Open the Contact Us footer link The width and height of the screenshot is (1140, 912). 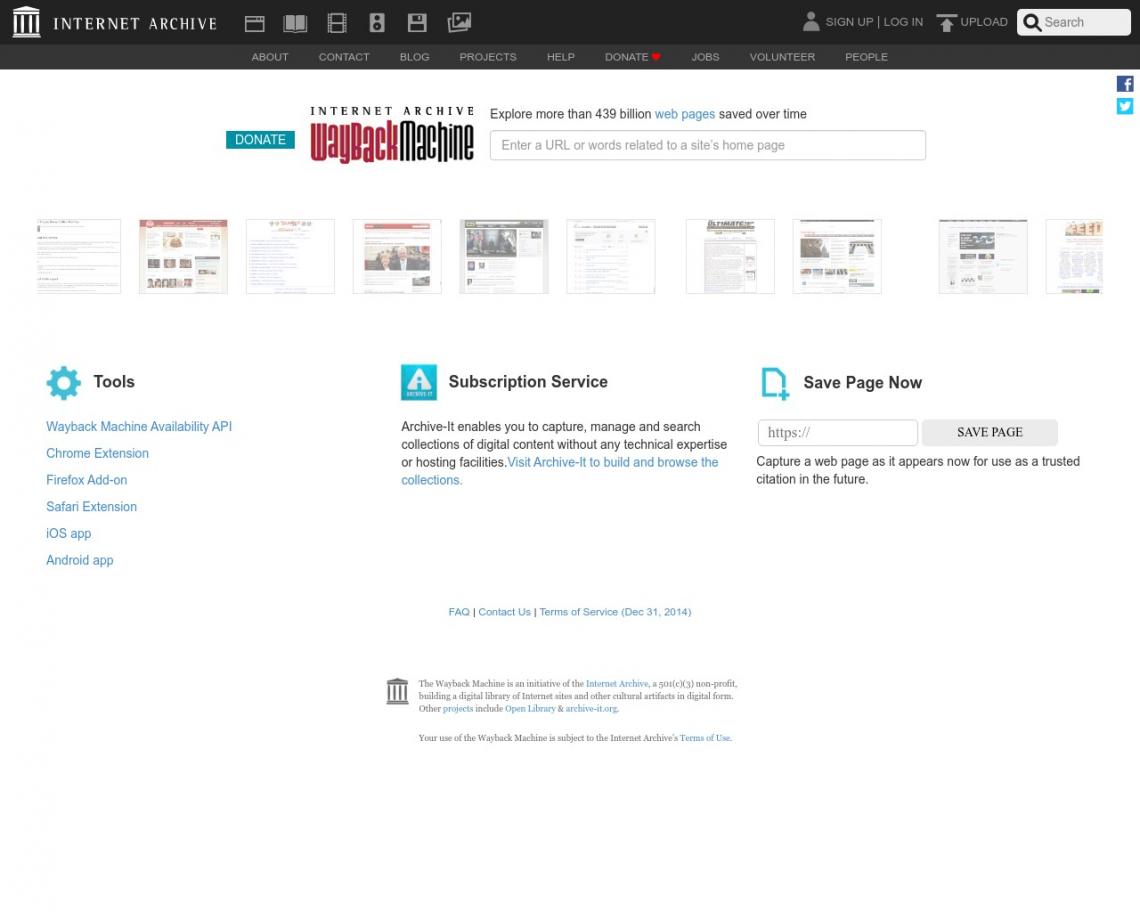pyautogui.click(x=505, y=612)
